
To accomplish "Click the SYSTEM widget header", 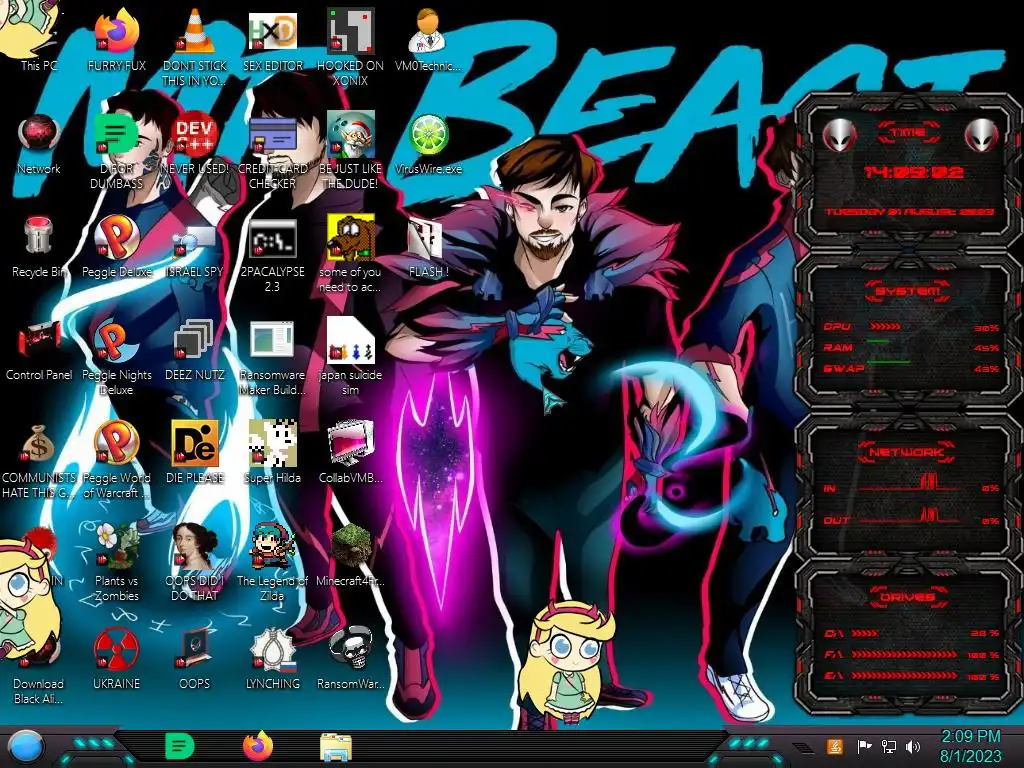I will pyautogui.click(x=908, y=291).
